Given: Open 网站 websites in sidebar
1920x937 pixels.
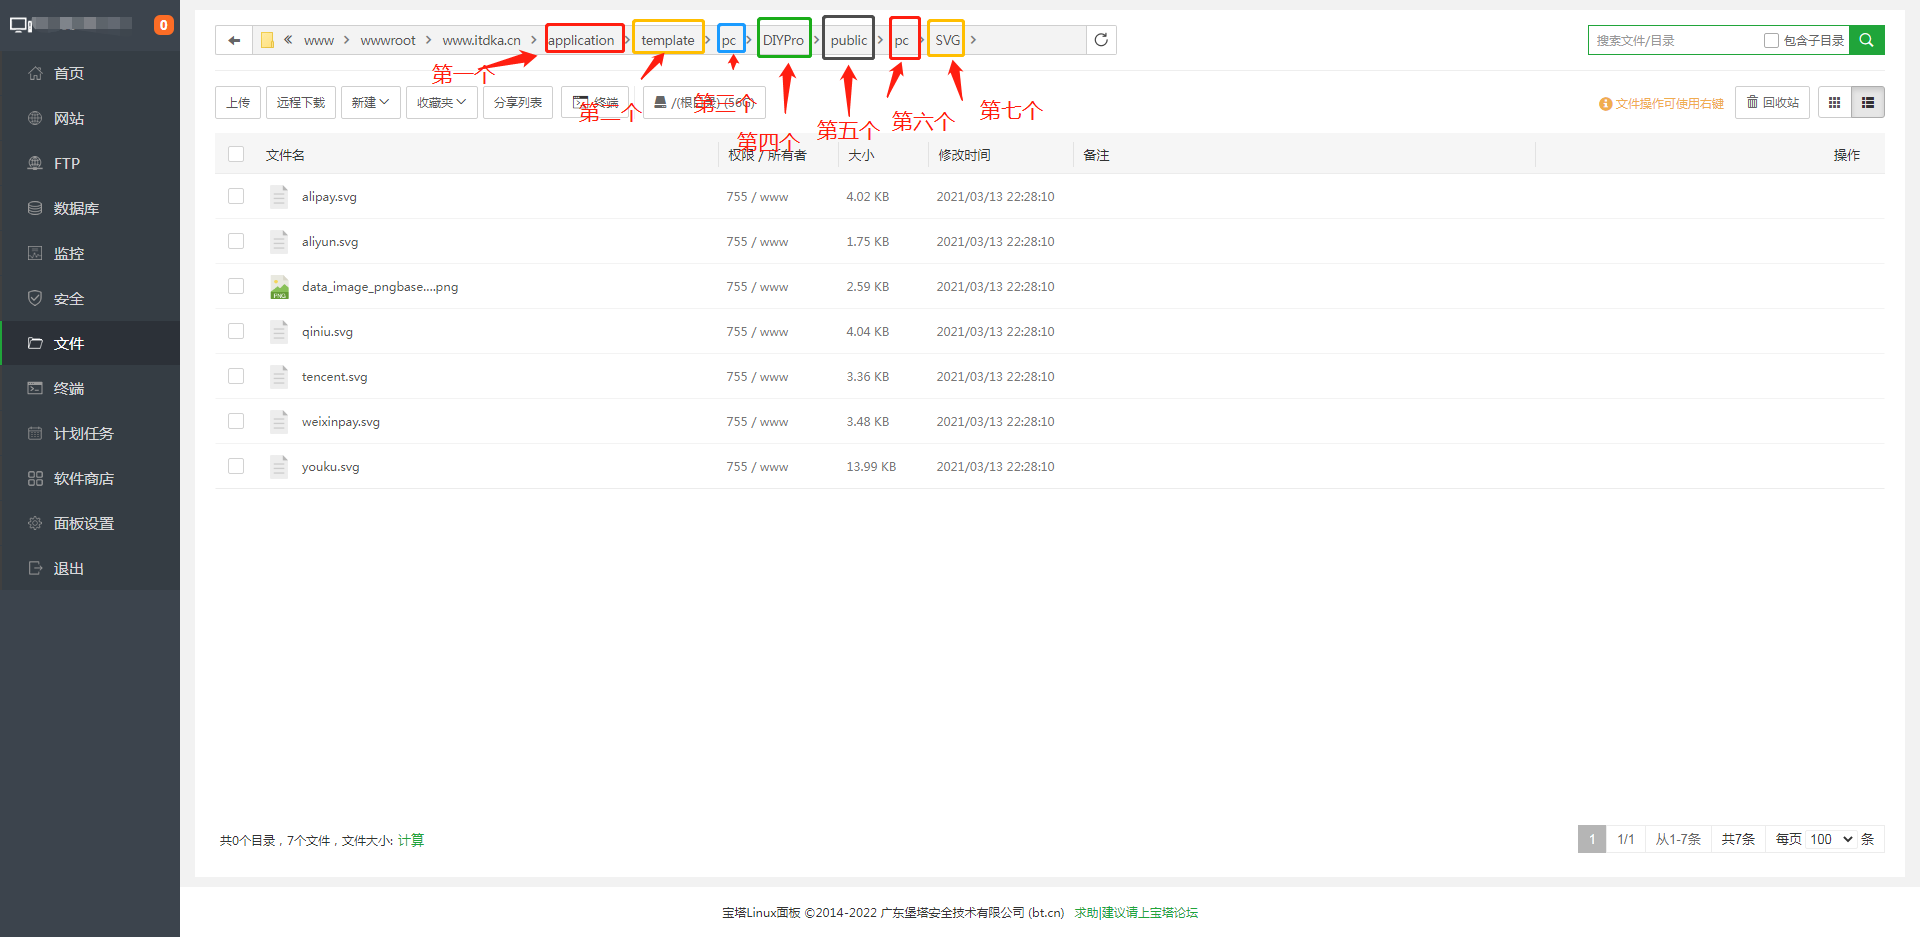Looking at the screenshot, I should 90,118.
